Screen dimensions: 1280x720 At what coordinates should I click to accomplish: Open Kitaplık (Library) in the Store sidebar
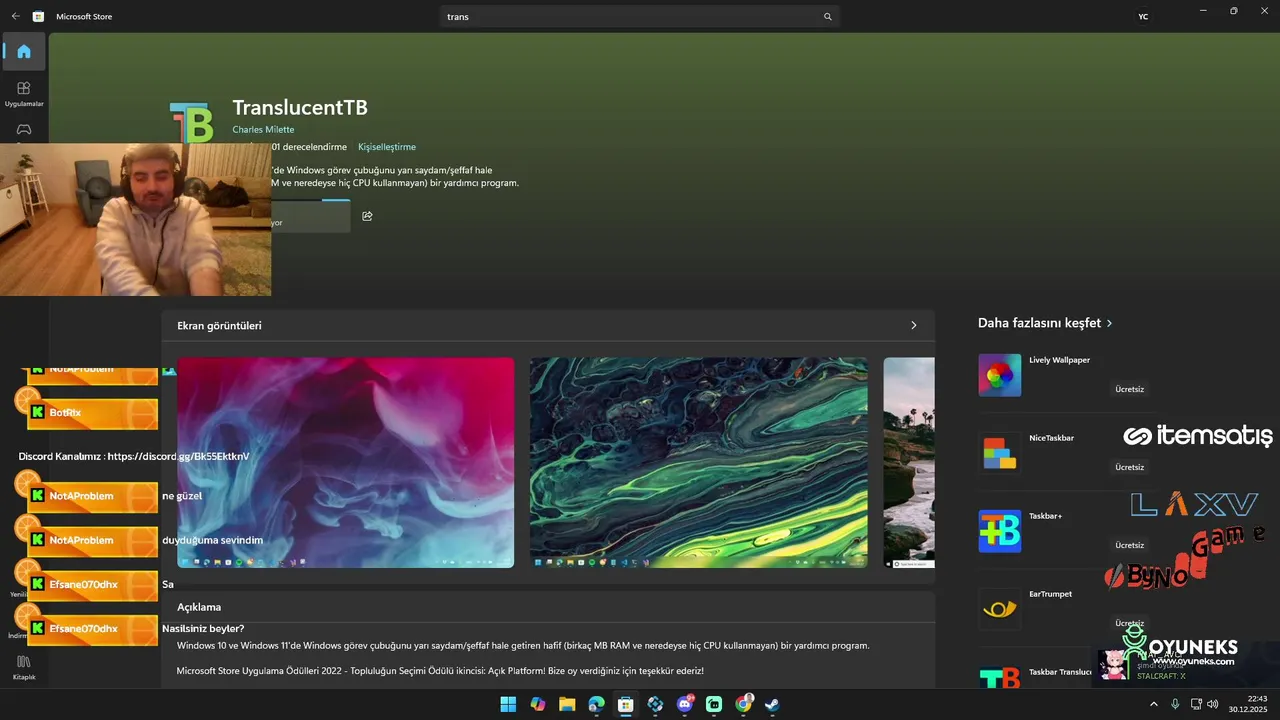tap(24, 666)
